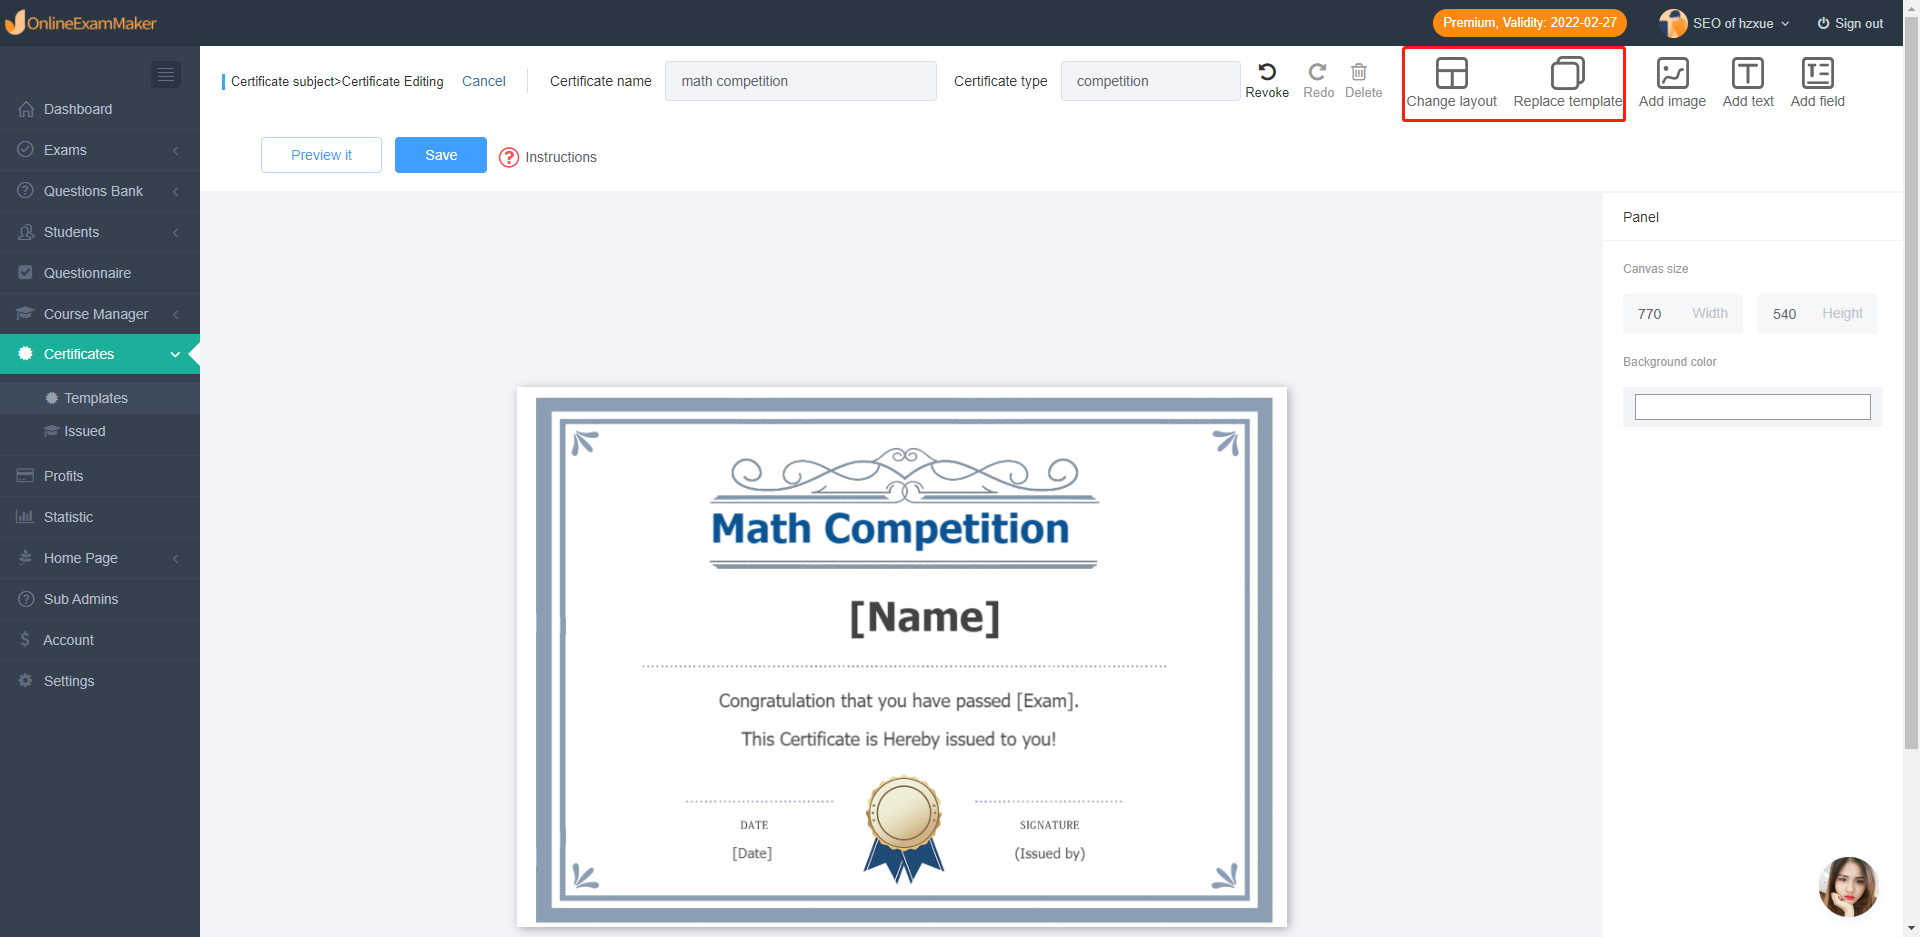
Task: Open Account in sidebar
Action: tap(100, 640)
